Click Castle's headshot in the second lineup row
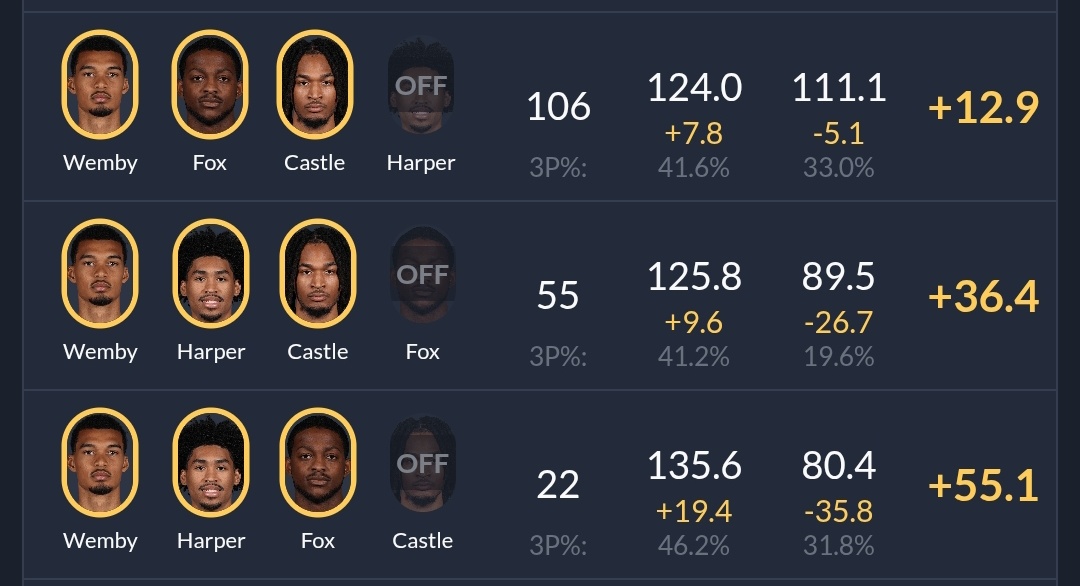 317,274
